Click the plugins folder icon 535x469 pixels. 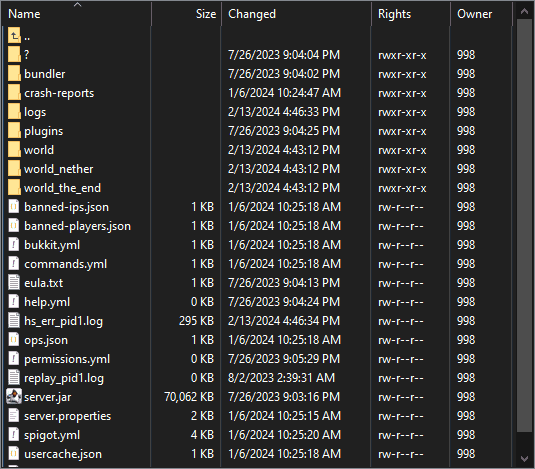(x=14, y=131)
